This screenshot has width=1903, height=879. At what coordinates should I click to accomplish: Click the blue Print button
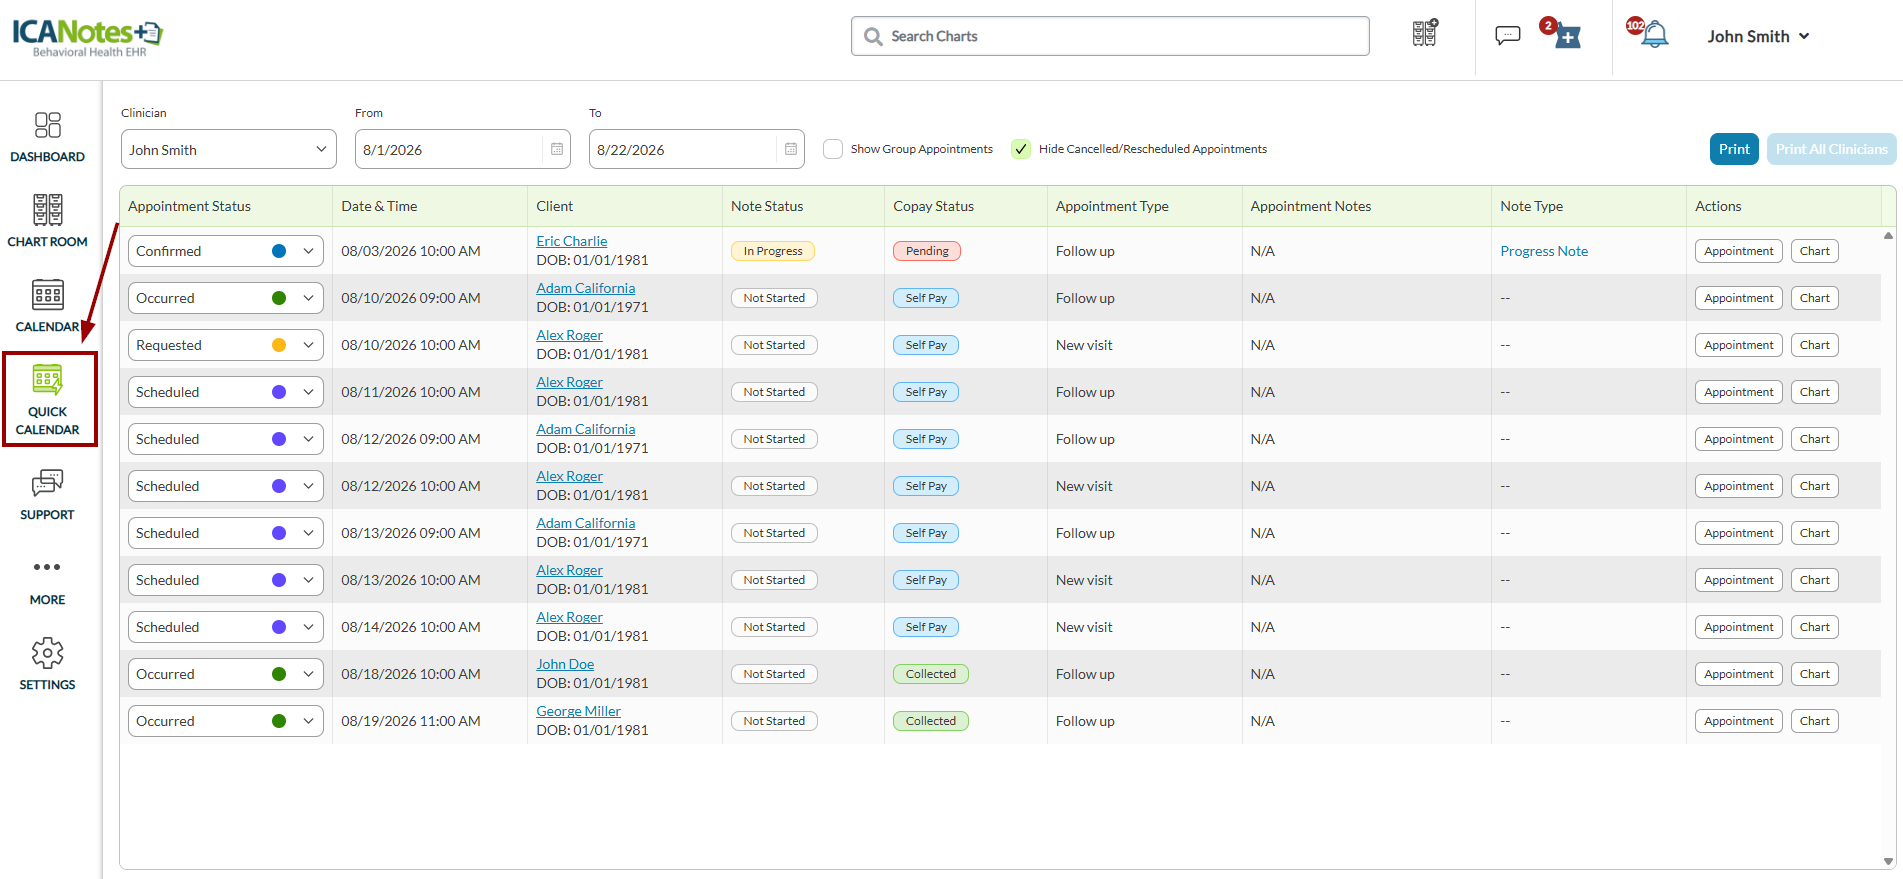[1734, 149]
